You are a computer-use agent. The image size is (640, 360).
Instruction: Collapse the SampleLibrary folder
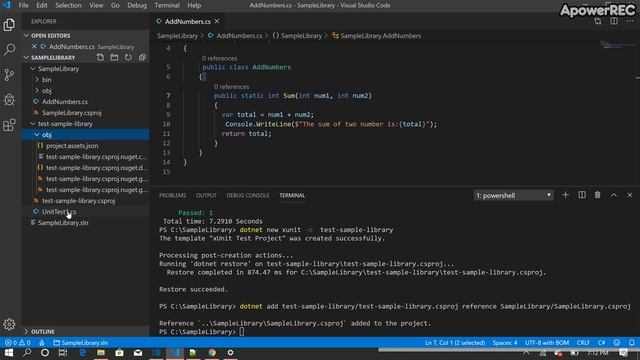pyautogui.click(x=33, y=69)
